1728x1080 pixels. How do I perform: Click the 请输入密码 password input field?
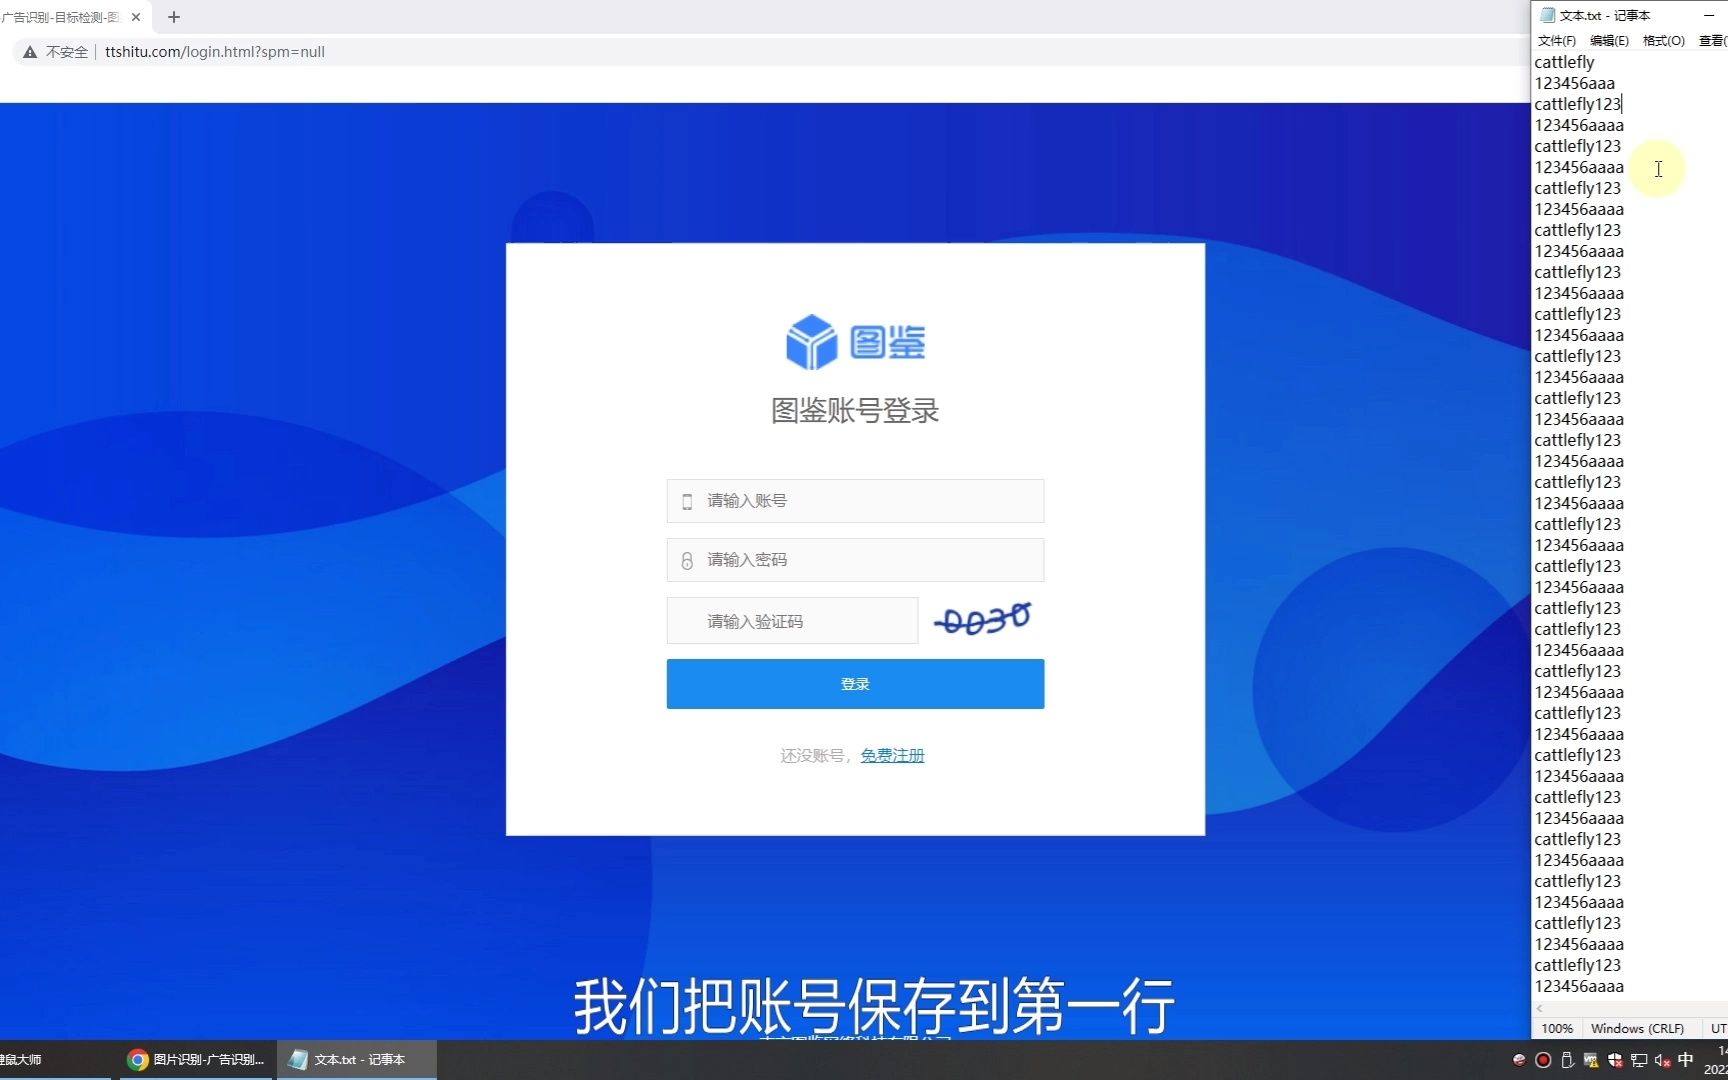point(855,560)
